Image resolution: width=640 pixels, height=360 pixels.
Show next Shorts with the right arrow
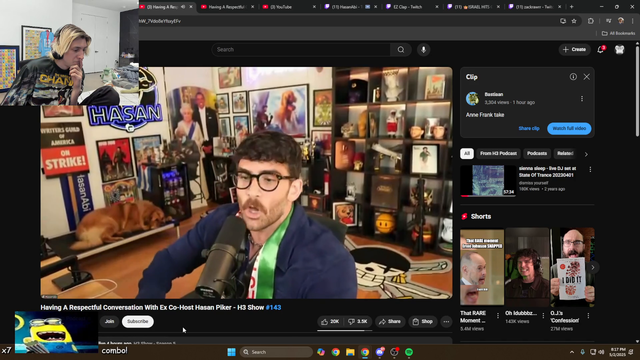[593, 267]
